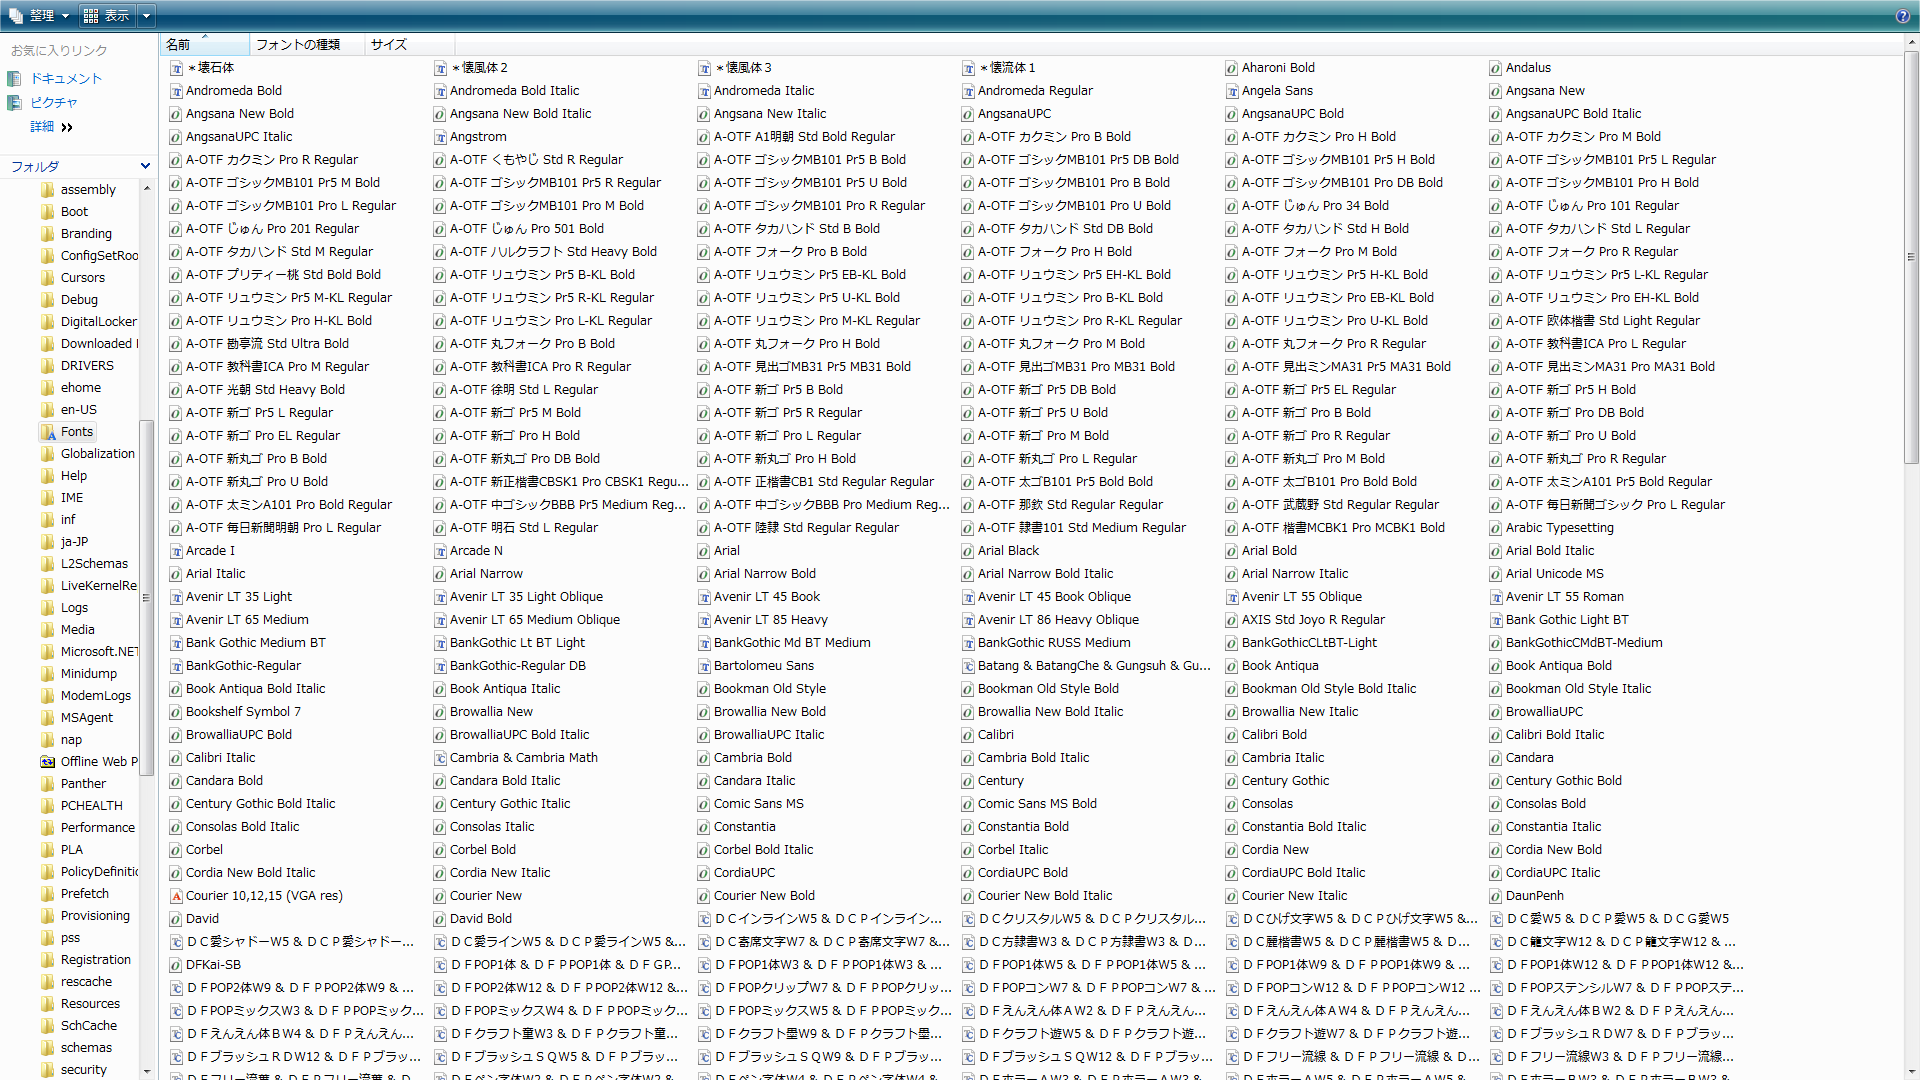The width and height of the screenshot is (1920, 1080).
Task: Click the Prefetch folder icon
Action: point(47,894)
